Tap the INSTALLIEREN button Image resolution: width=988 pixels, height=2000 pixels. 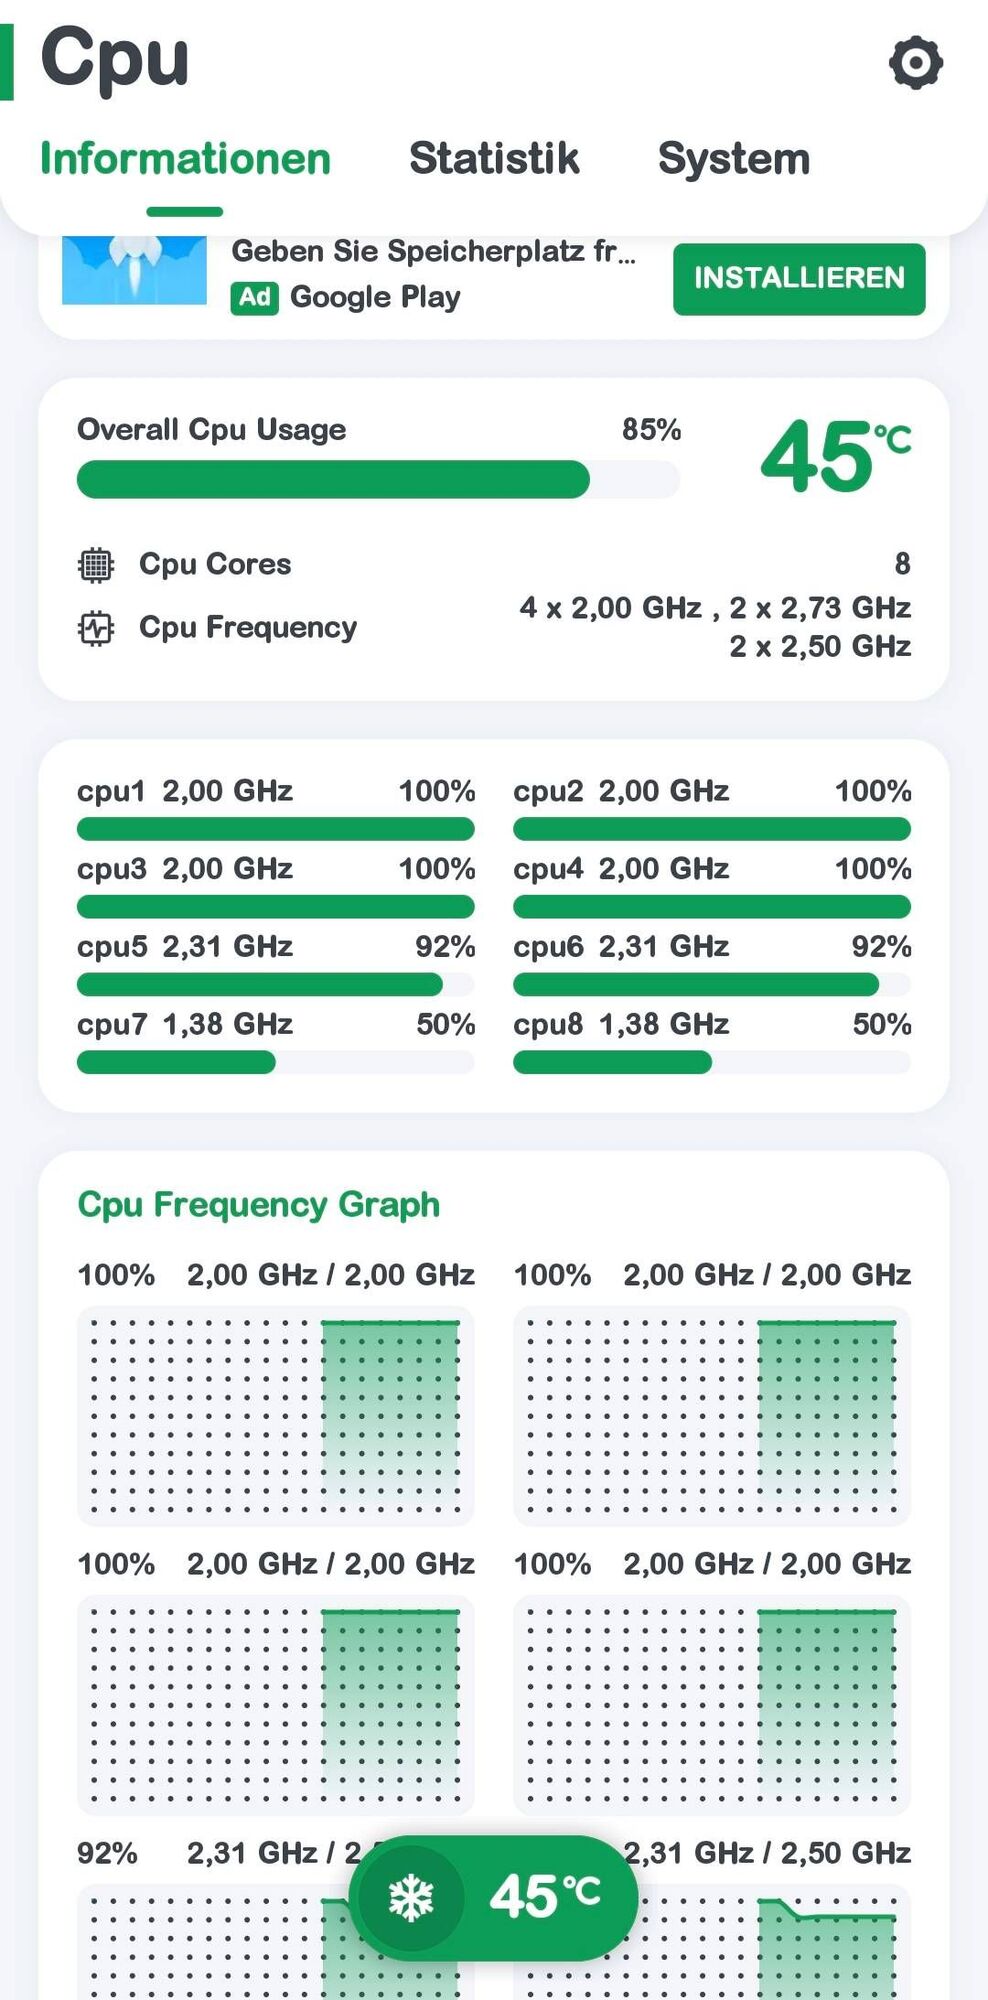tap(799, 278)
